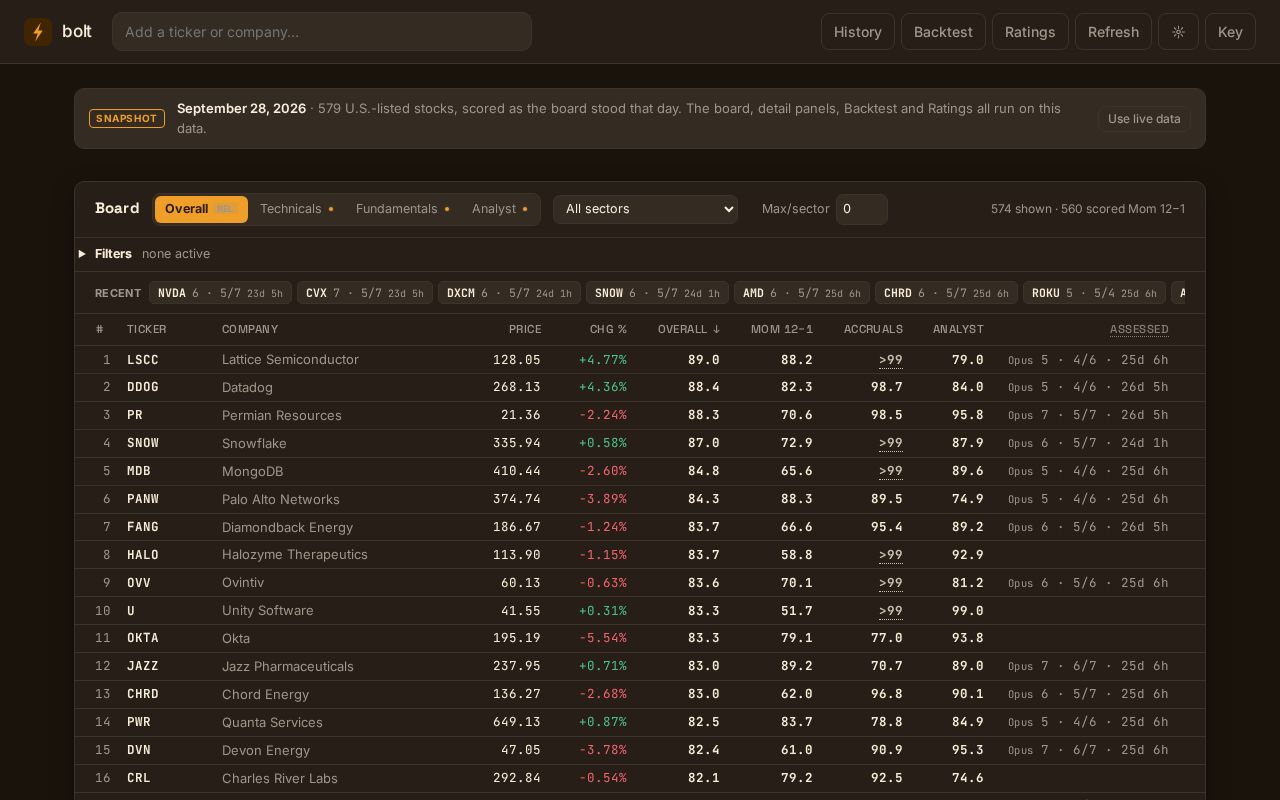Open the CHRD recent chip

[946, 293]
